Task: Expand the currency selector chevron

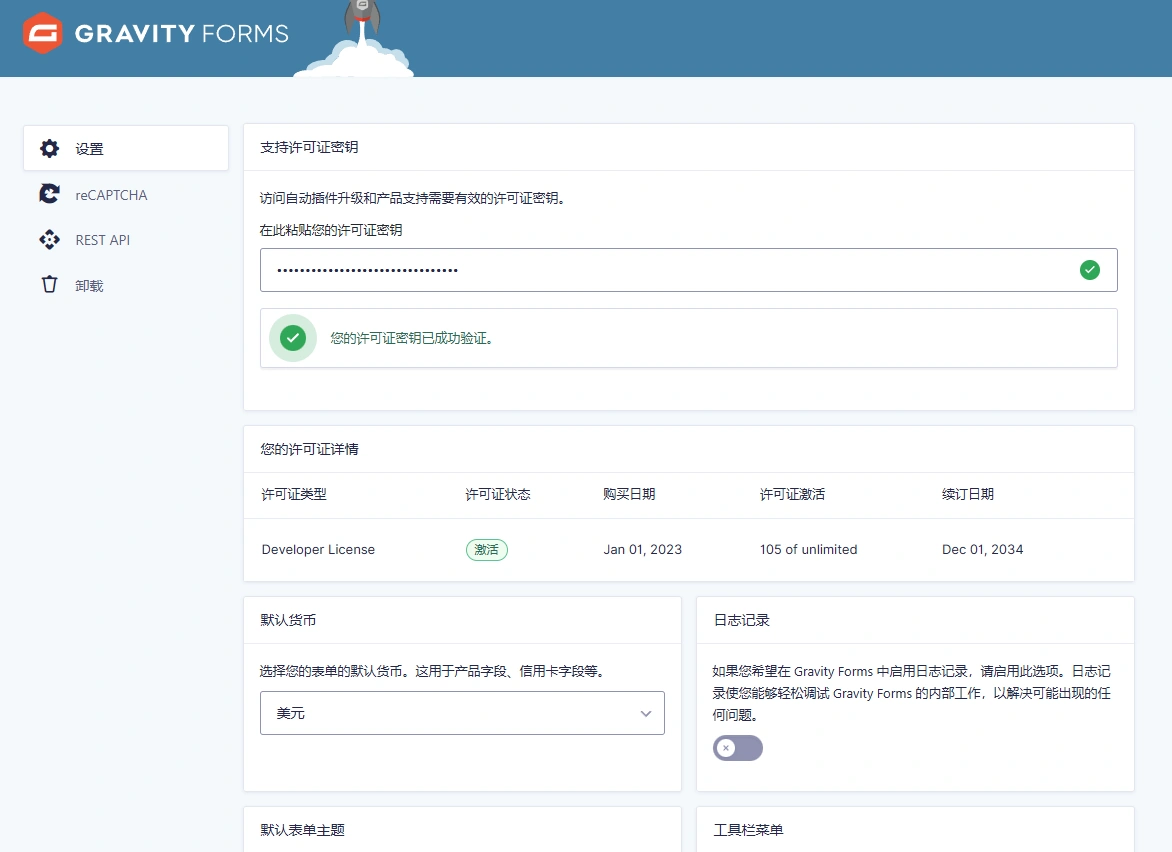Action: click(x=645, y=713)
